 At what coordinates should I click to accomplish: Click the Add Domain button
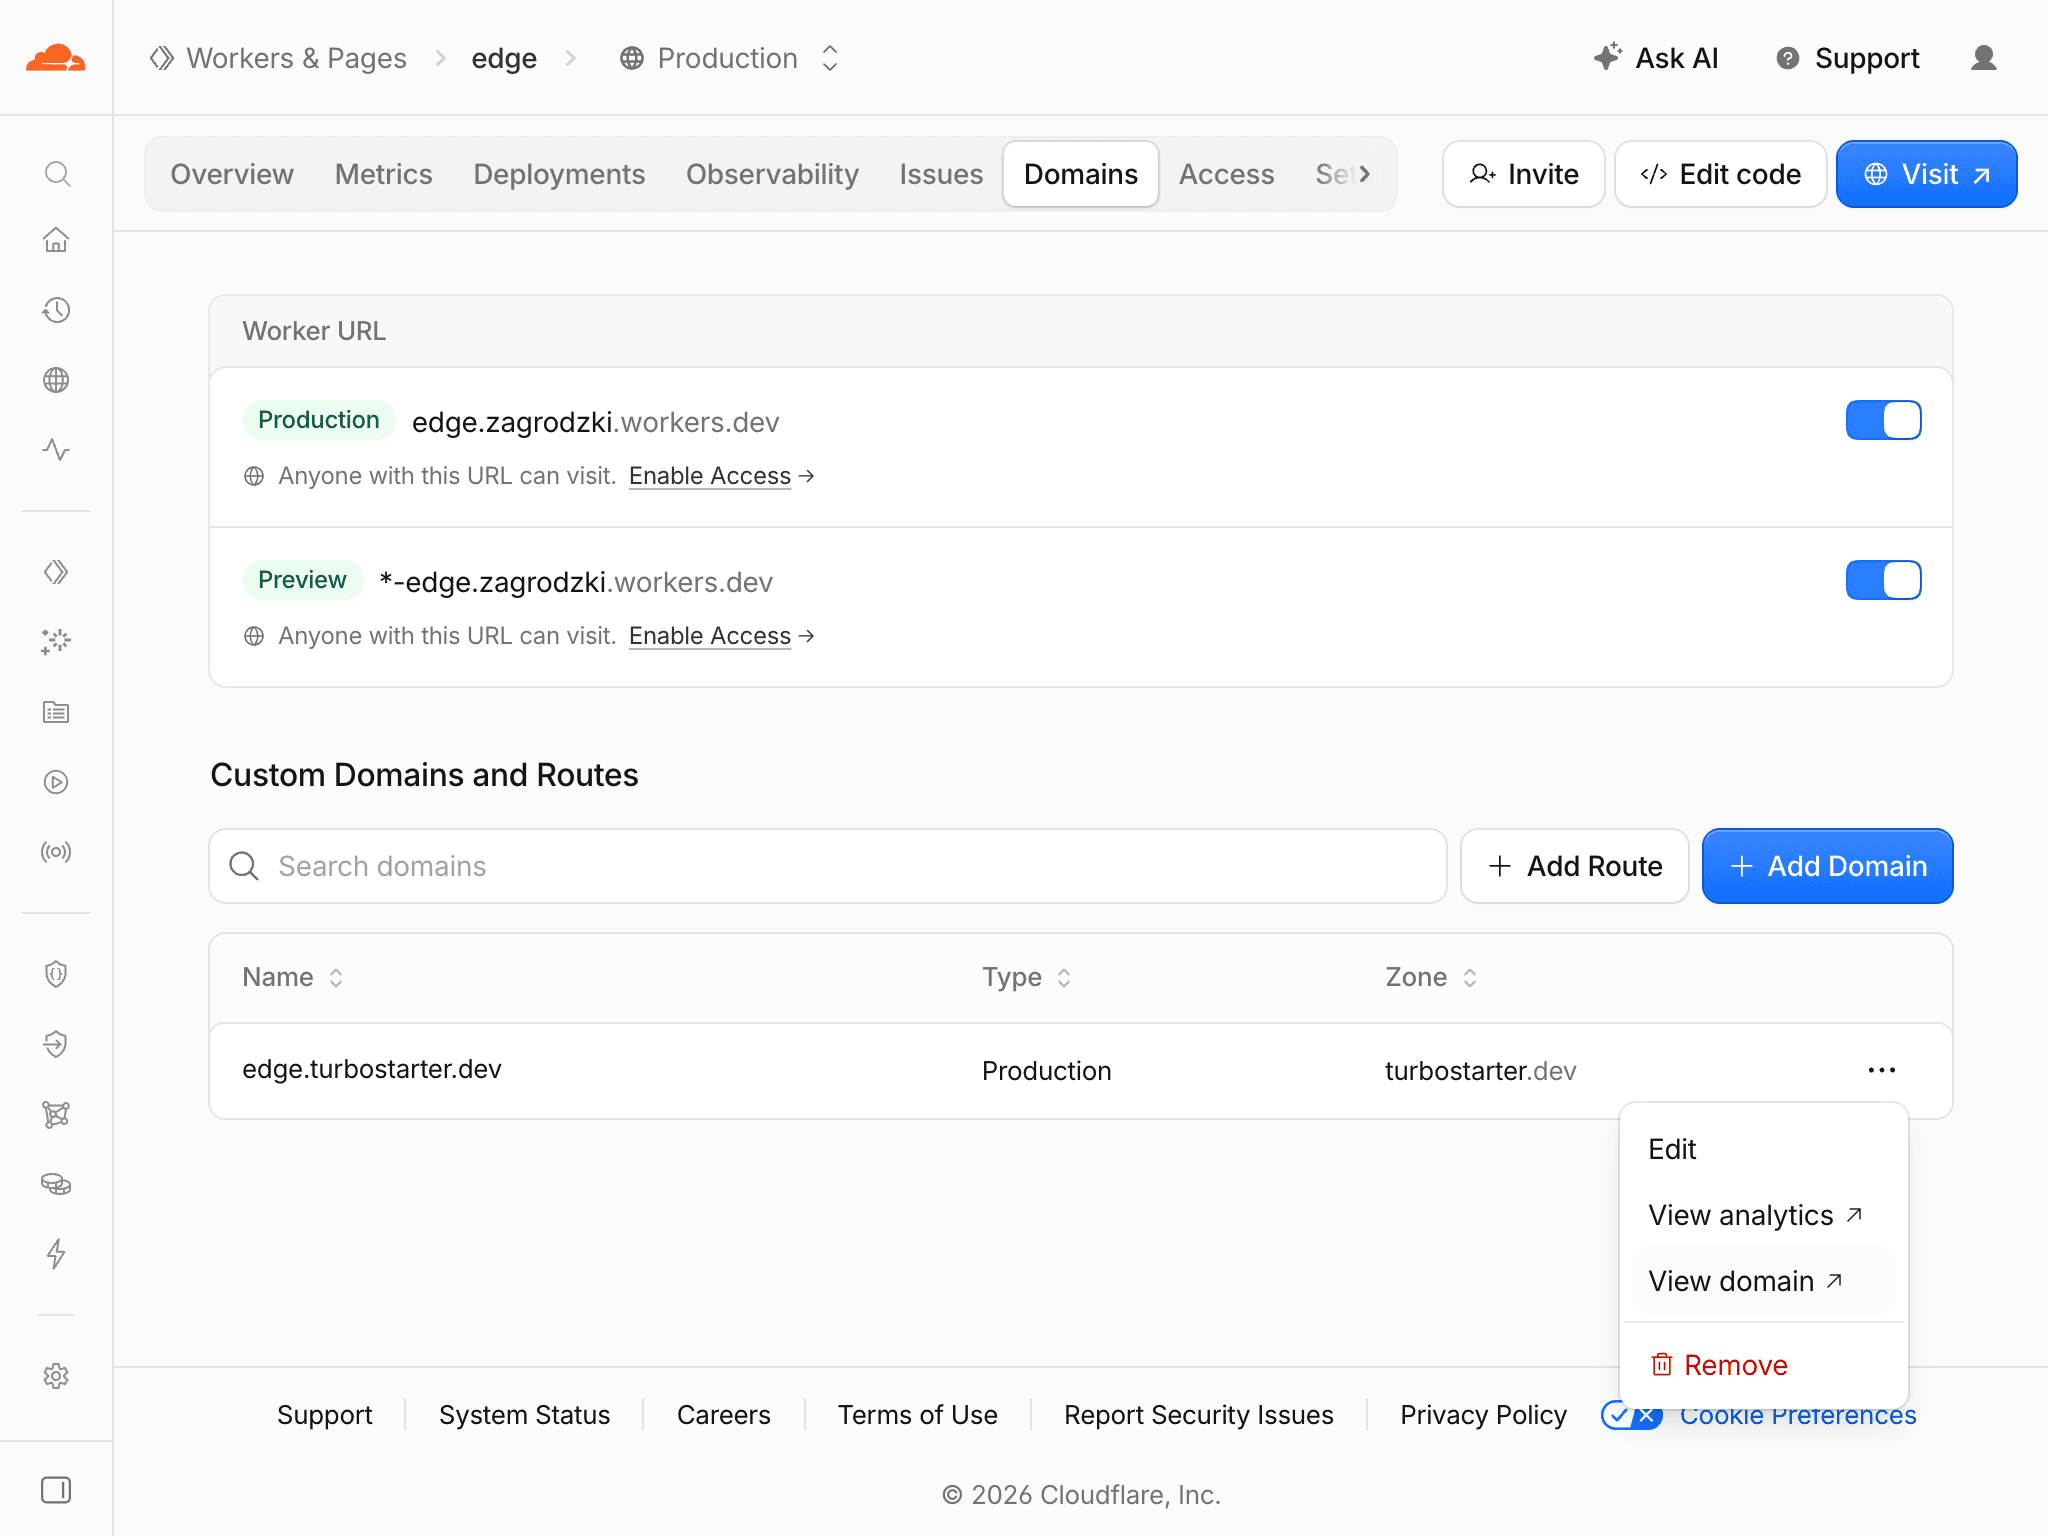[x=1827, y=866]
